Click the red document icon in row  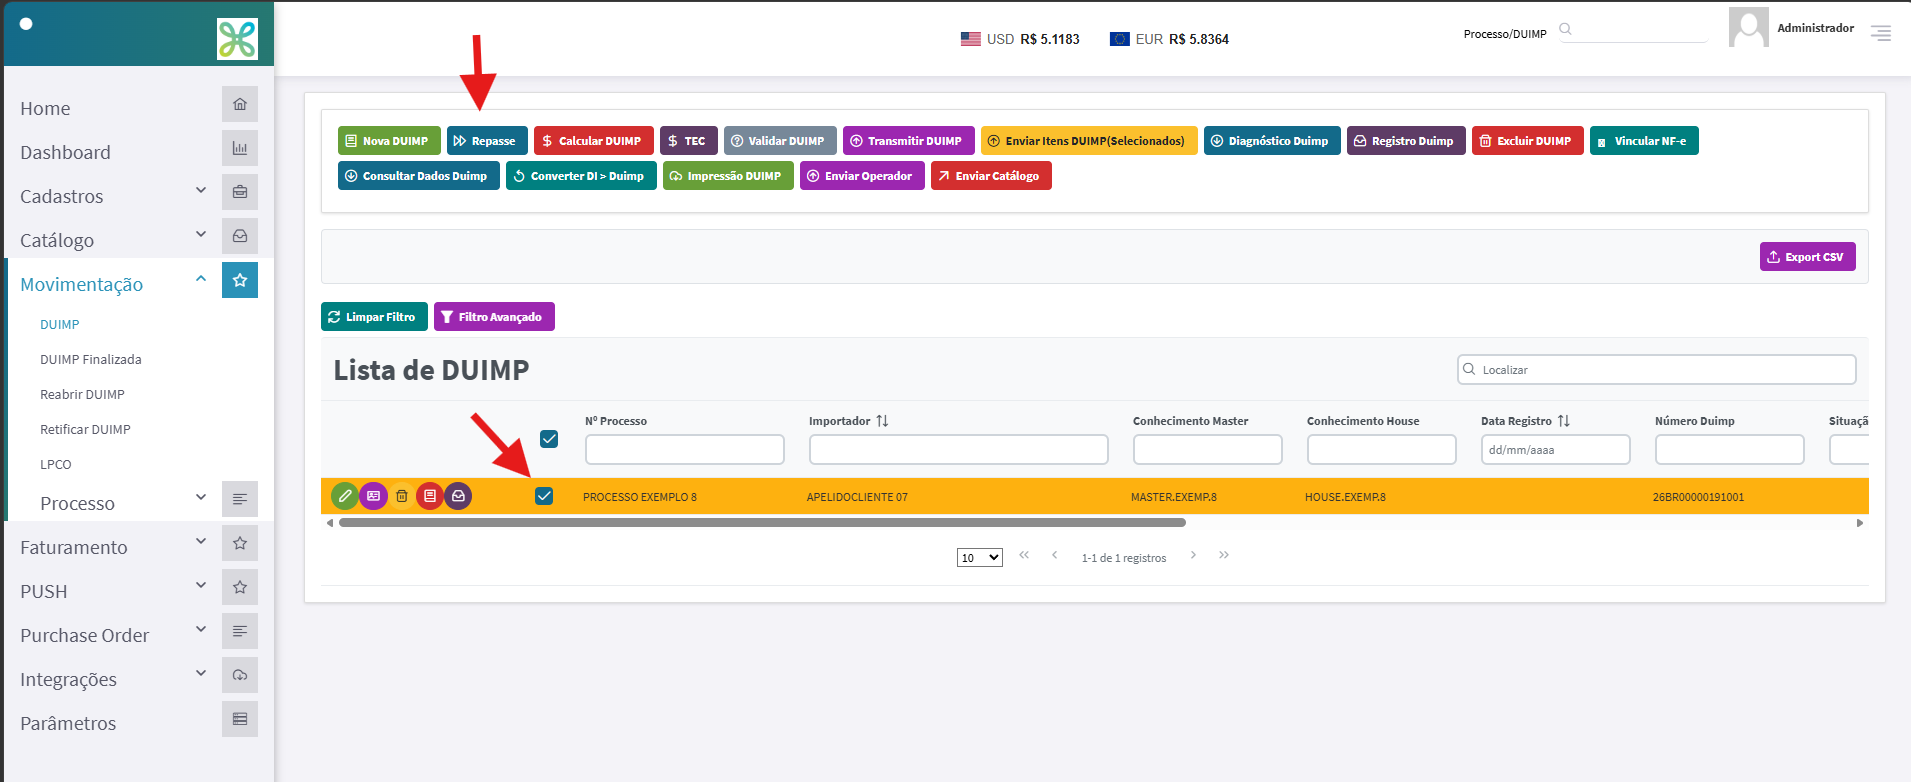point(430,496)
